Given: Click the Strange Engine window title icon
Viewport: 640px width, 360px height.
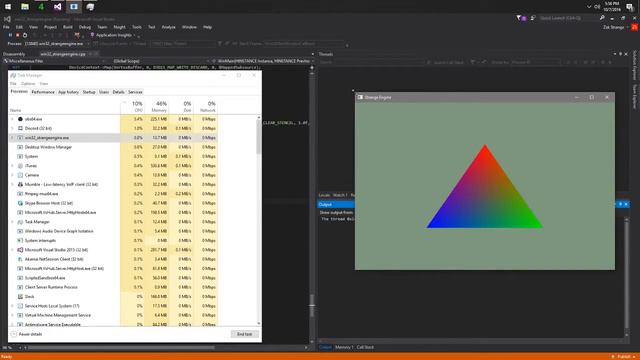Looking at the screenshot, I should pyautogui.click(x=360, y=97).
